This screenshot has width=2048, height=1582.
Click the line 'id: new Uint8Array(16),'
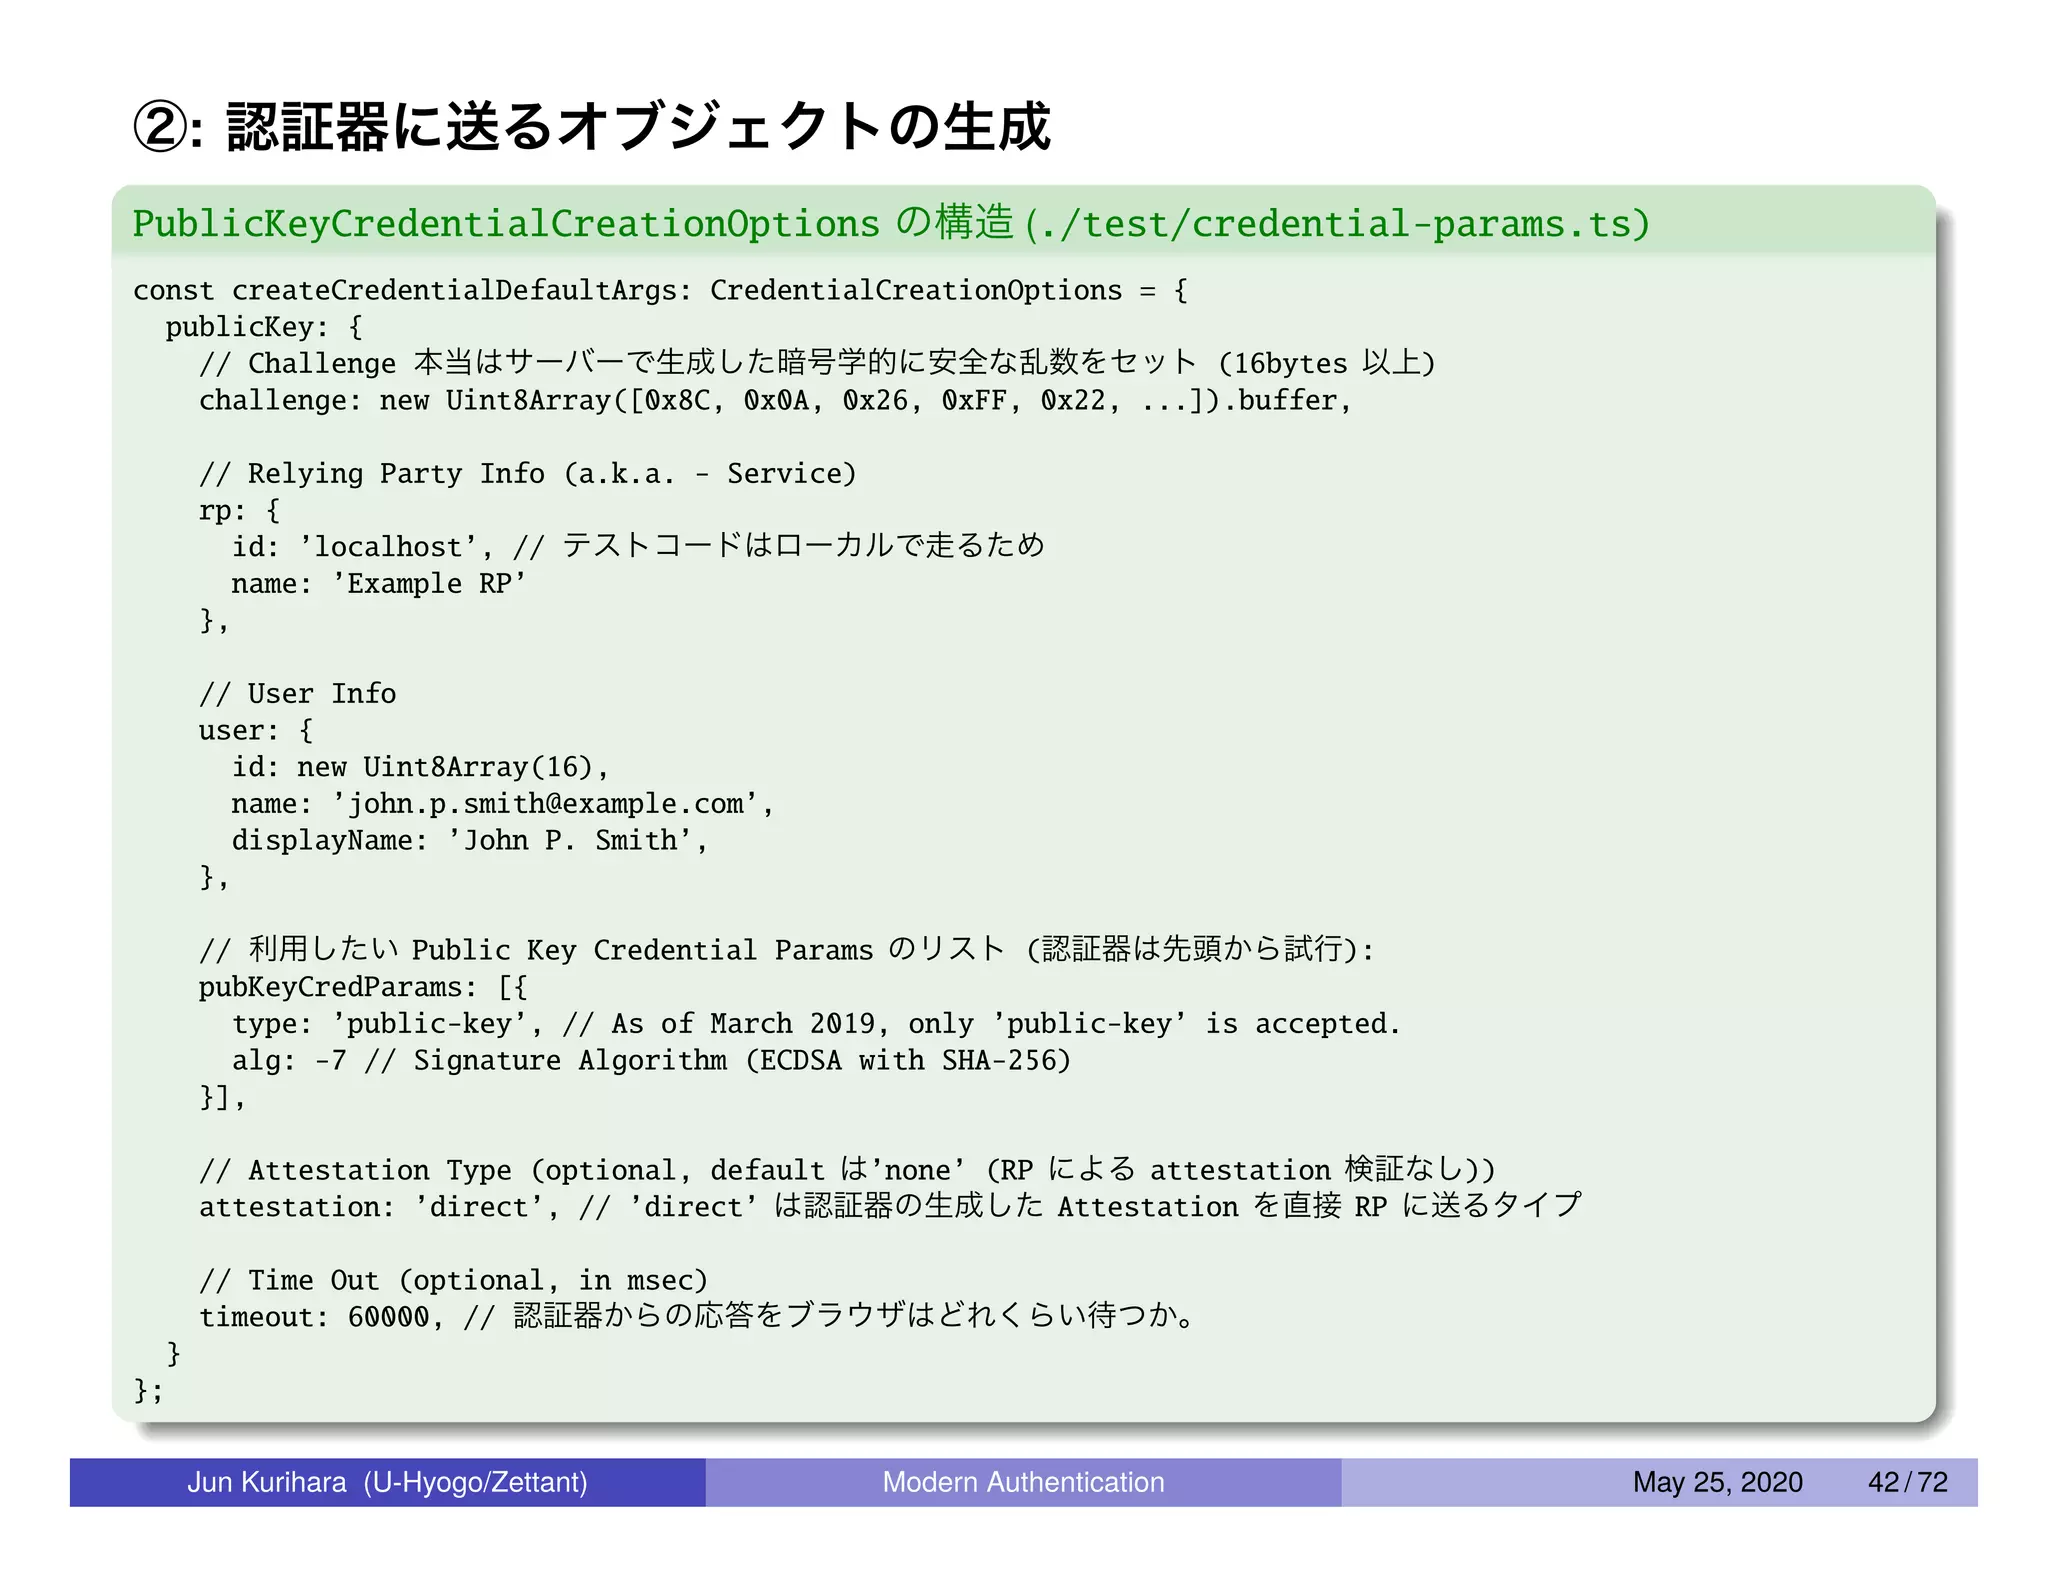(420, 767)
